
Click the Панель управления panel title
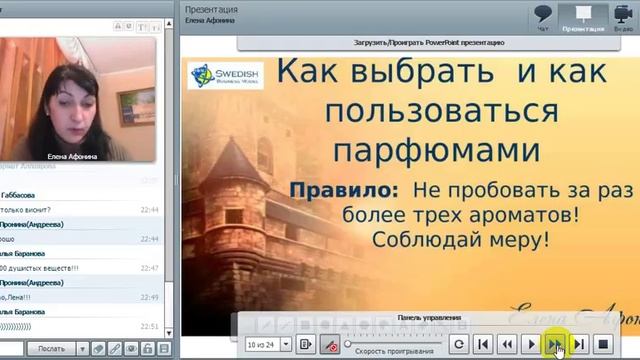(x=429, y=318)
